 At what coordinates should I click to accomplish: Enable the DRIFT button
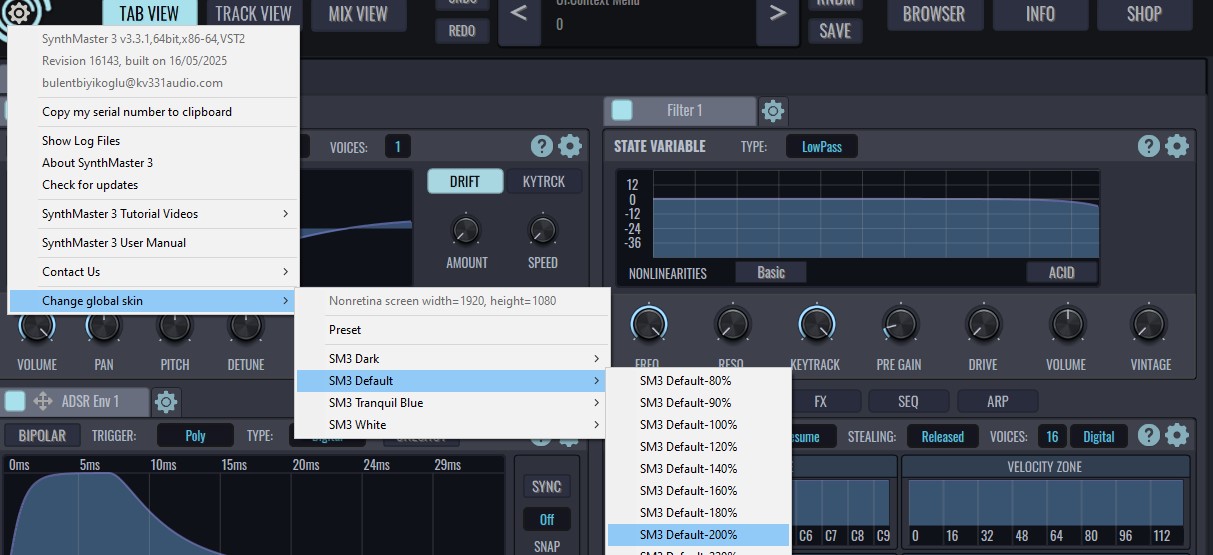pos(464,181)
